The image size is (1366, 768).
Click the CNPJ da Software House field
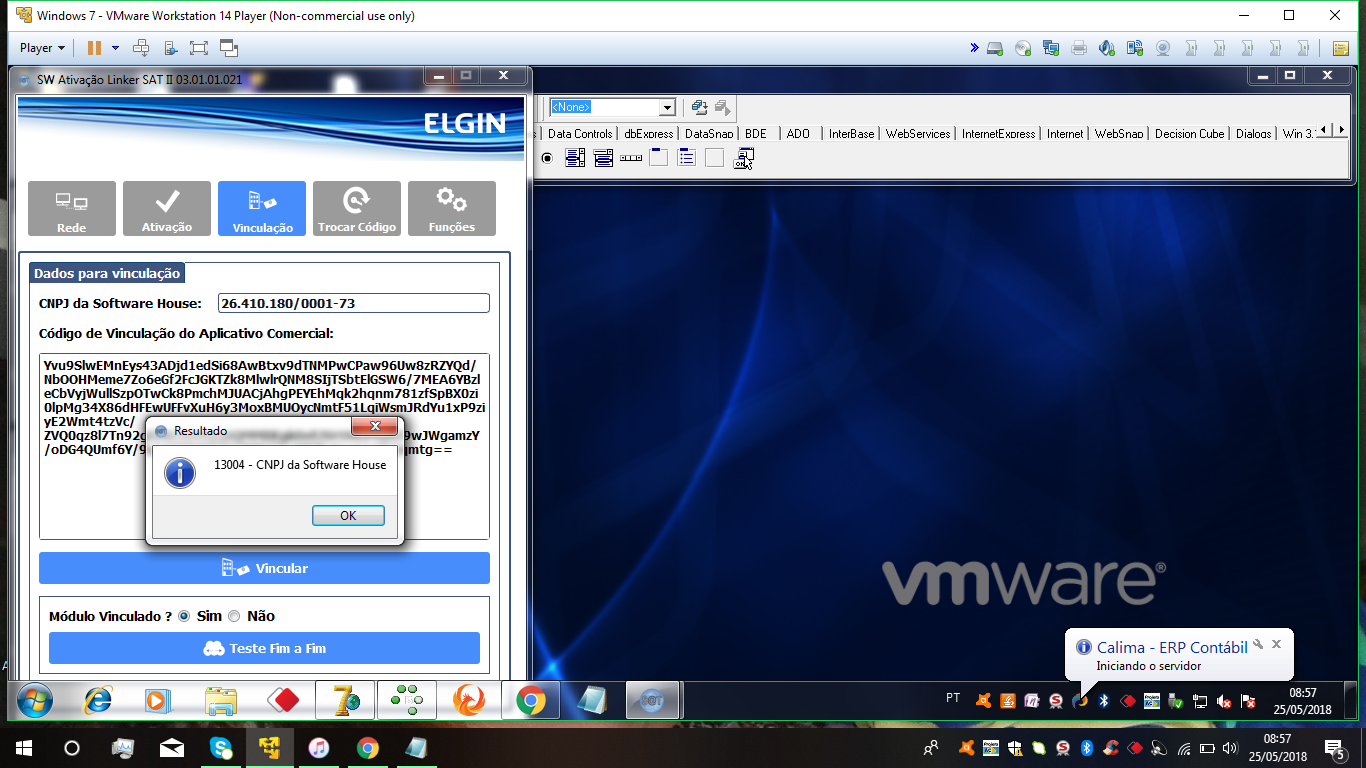point(354,303)
